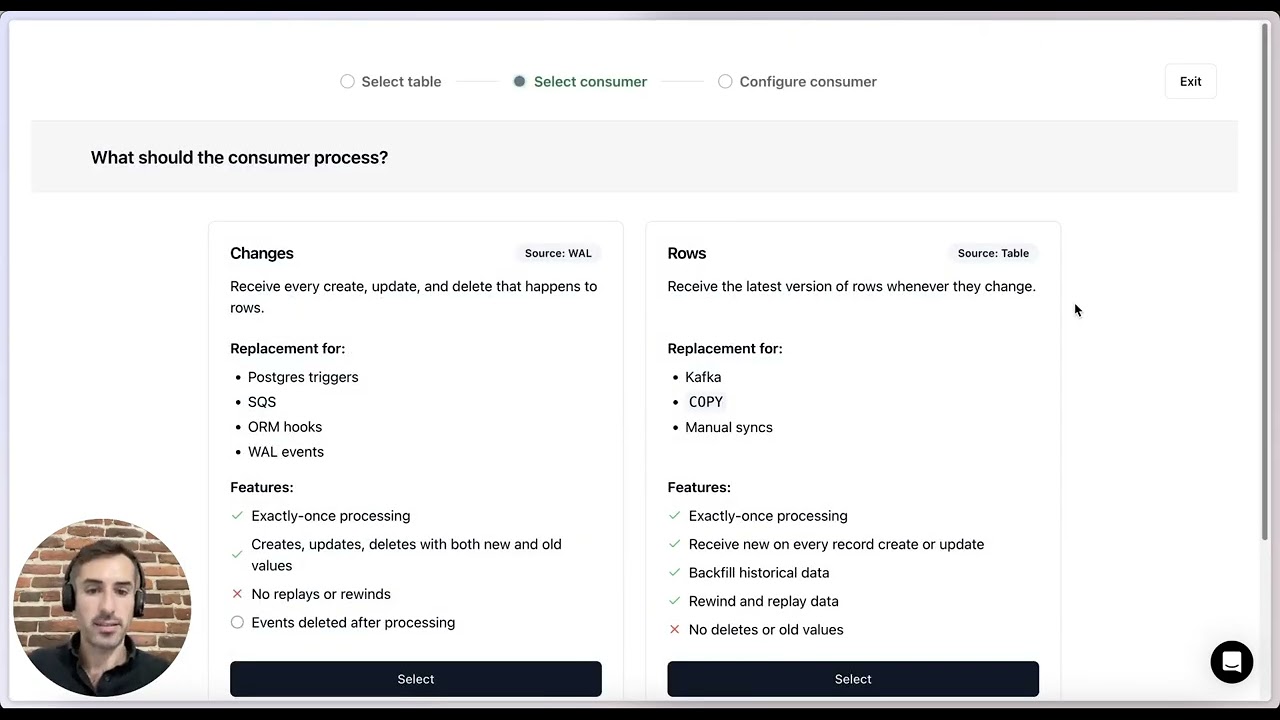Click checkmark beside Receive new on every record

tap(674, 544)
